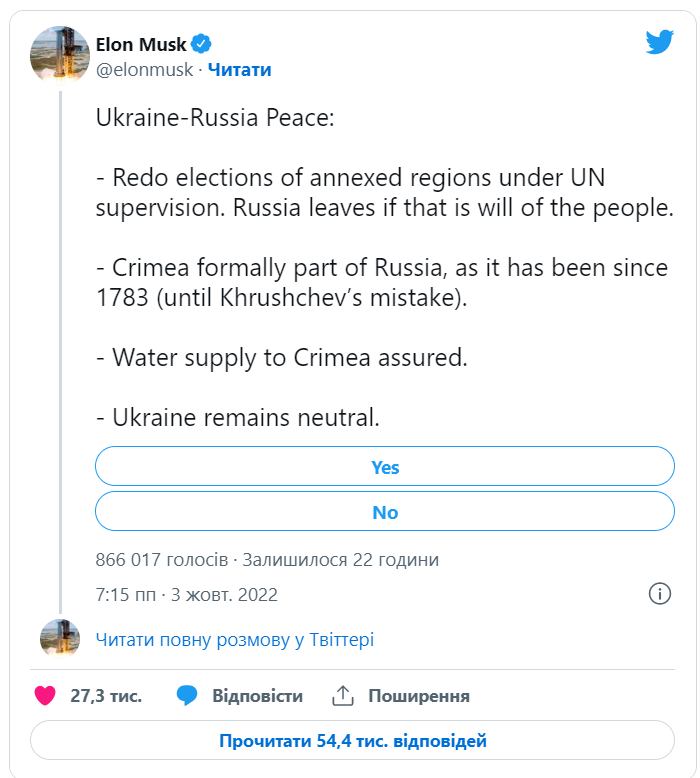This screenshot has height=778, width=700.
Task: Click the 866 017 голосів vote count
Action: click(x=162, y=560)
